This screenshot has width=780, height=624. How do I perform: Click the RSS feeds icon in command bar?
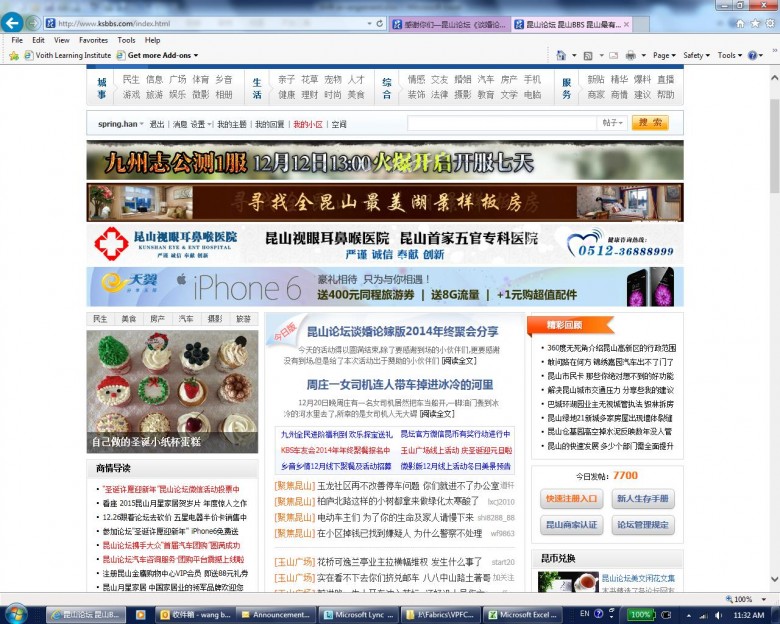click(588, 55)
